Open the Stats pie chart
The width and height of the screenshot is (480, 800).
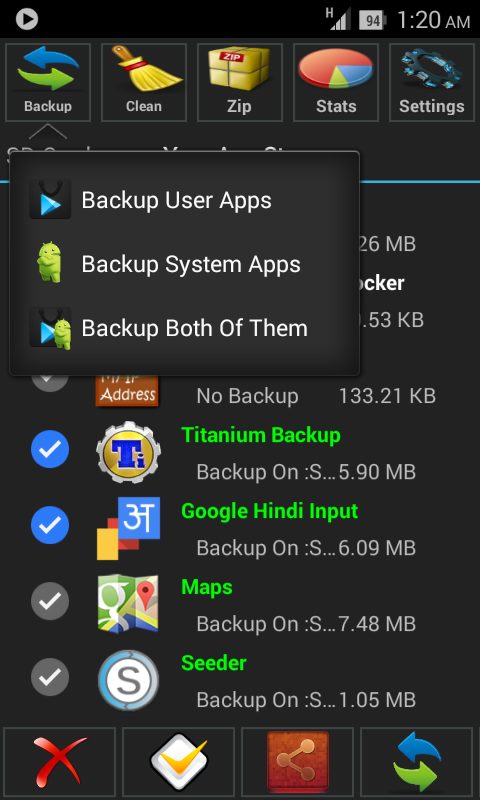pos(336,82)
